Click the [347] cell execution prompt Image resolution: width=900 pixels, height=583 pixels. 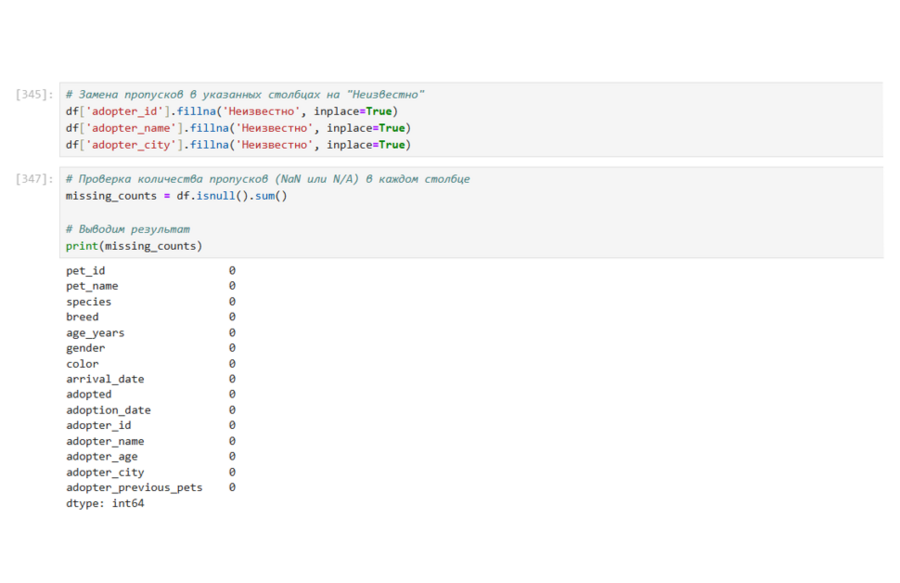pos(35,179)
